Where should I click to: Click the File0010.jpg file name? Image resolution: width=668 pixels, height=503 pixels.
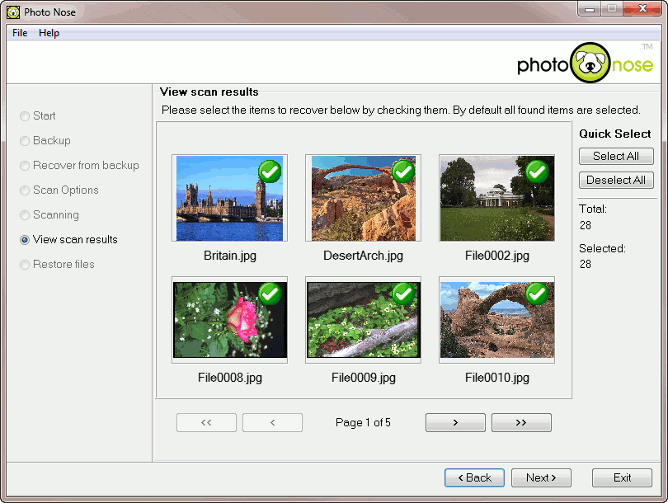click(497, 377)
